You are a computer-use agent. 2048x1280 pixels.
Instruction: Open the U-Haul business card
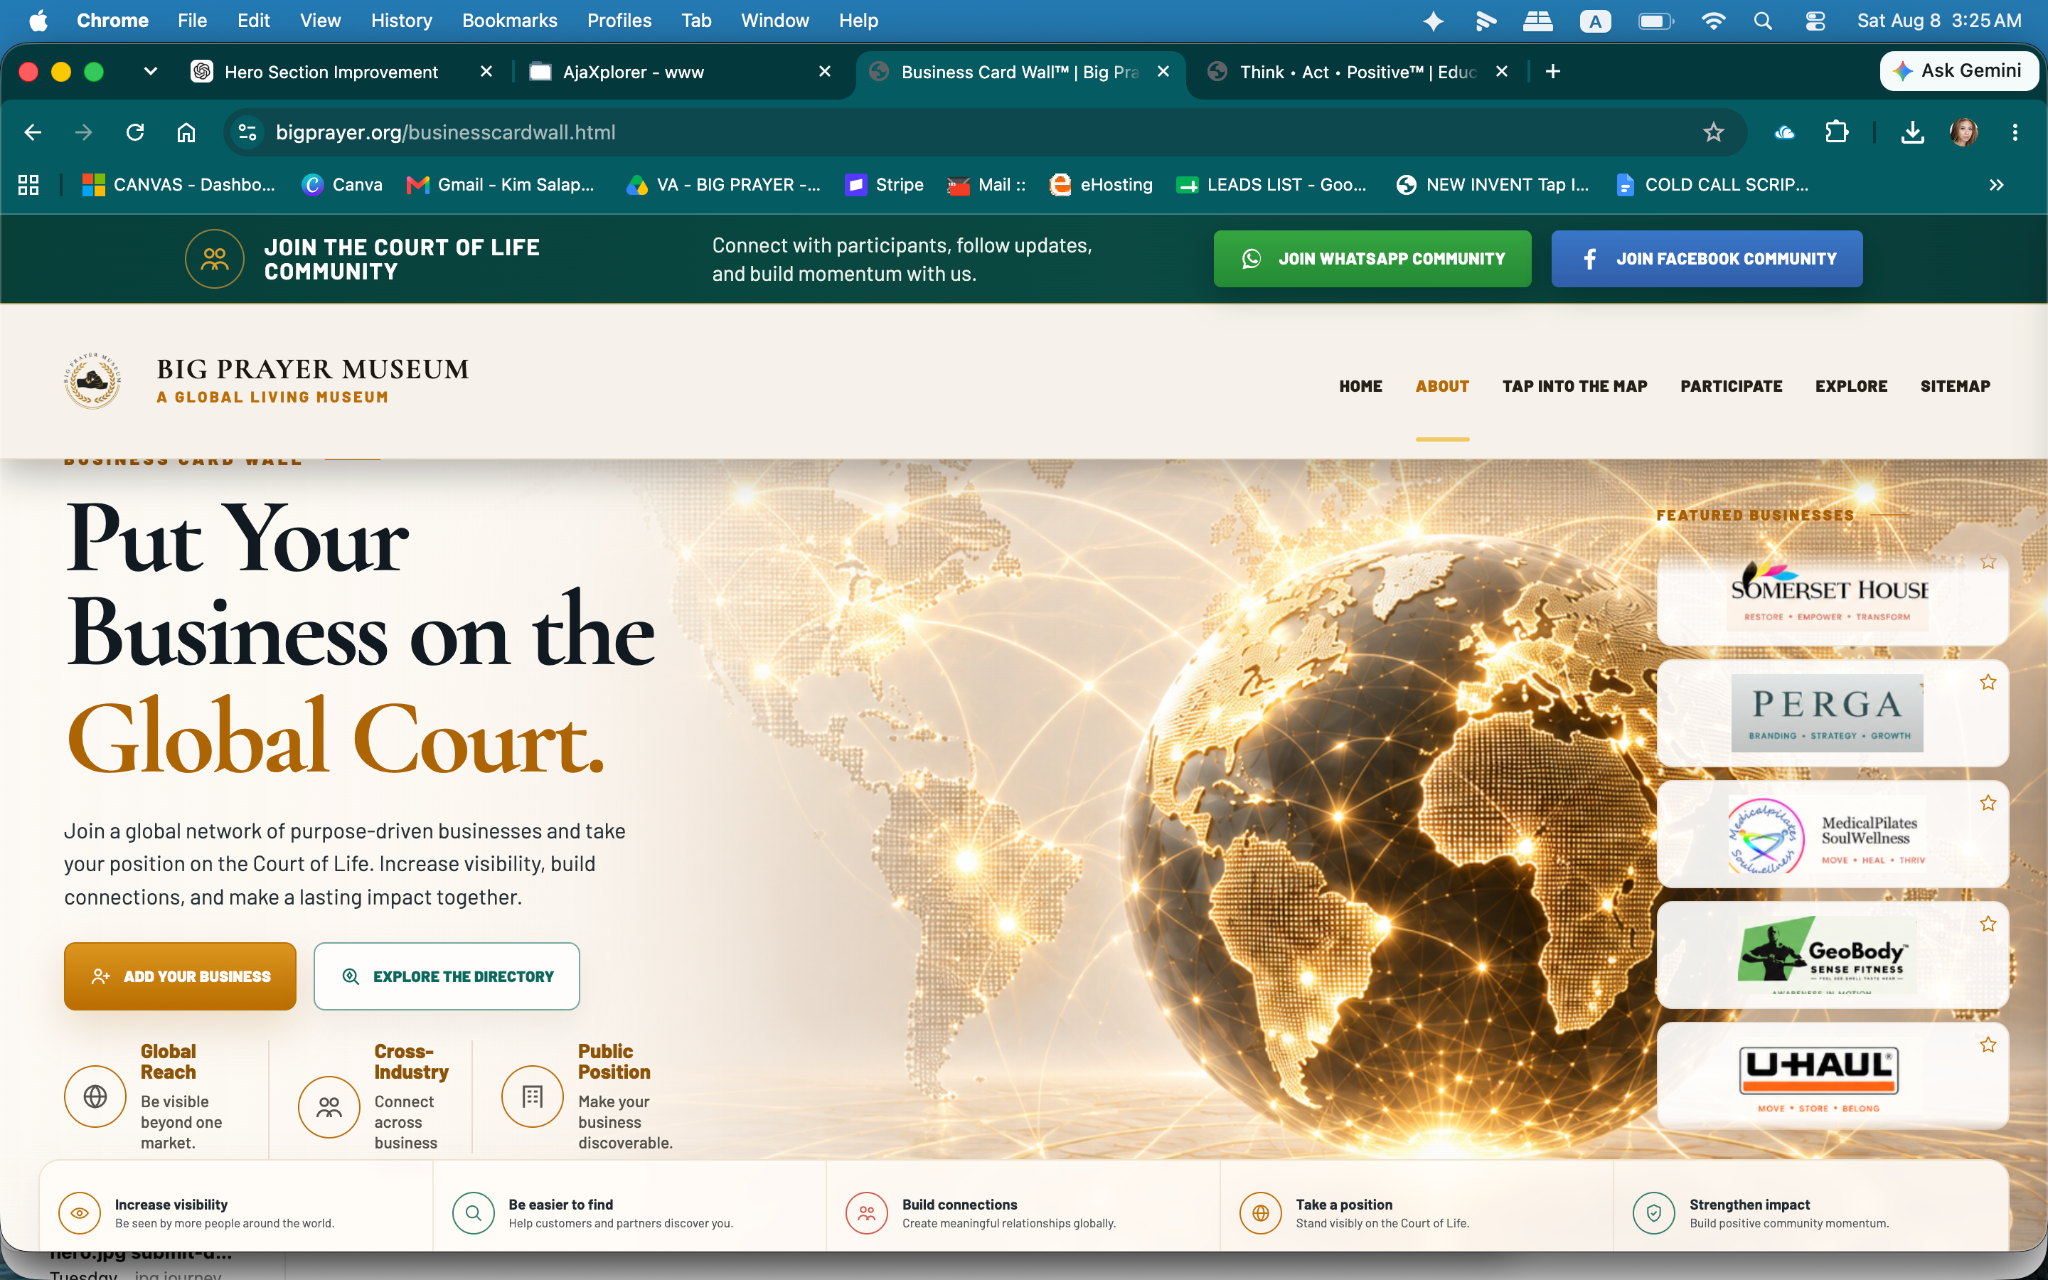click(1832, 1076)
